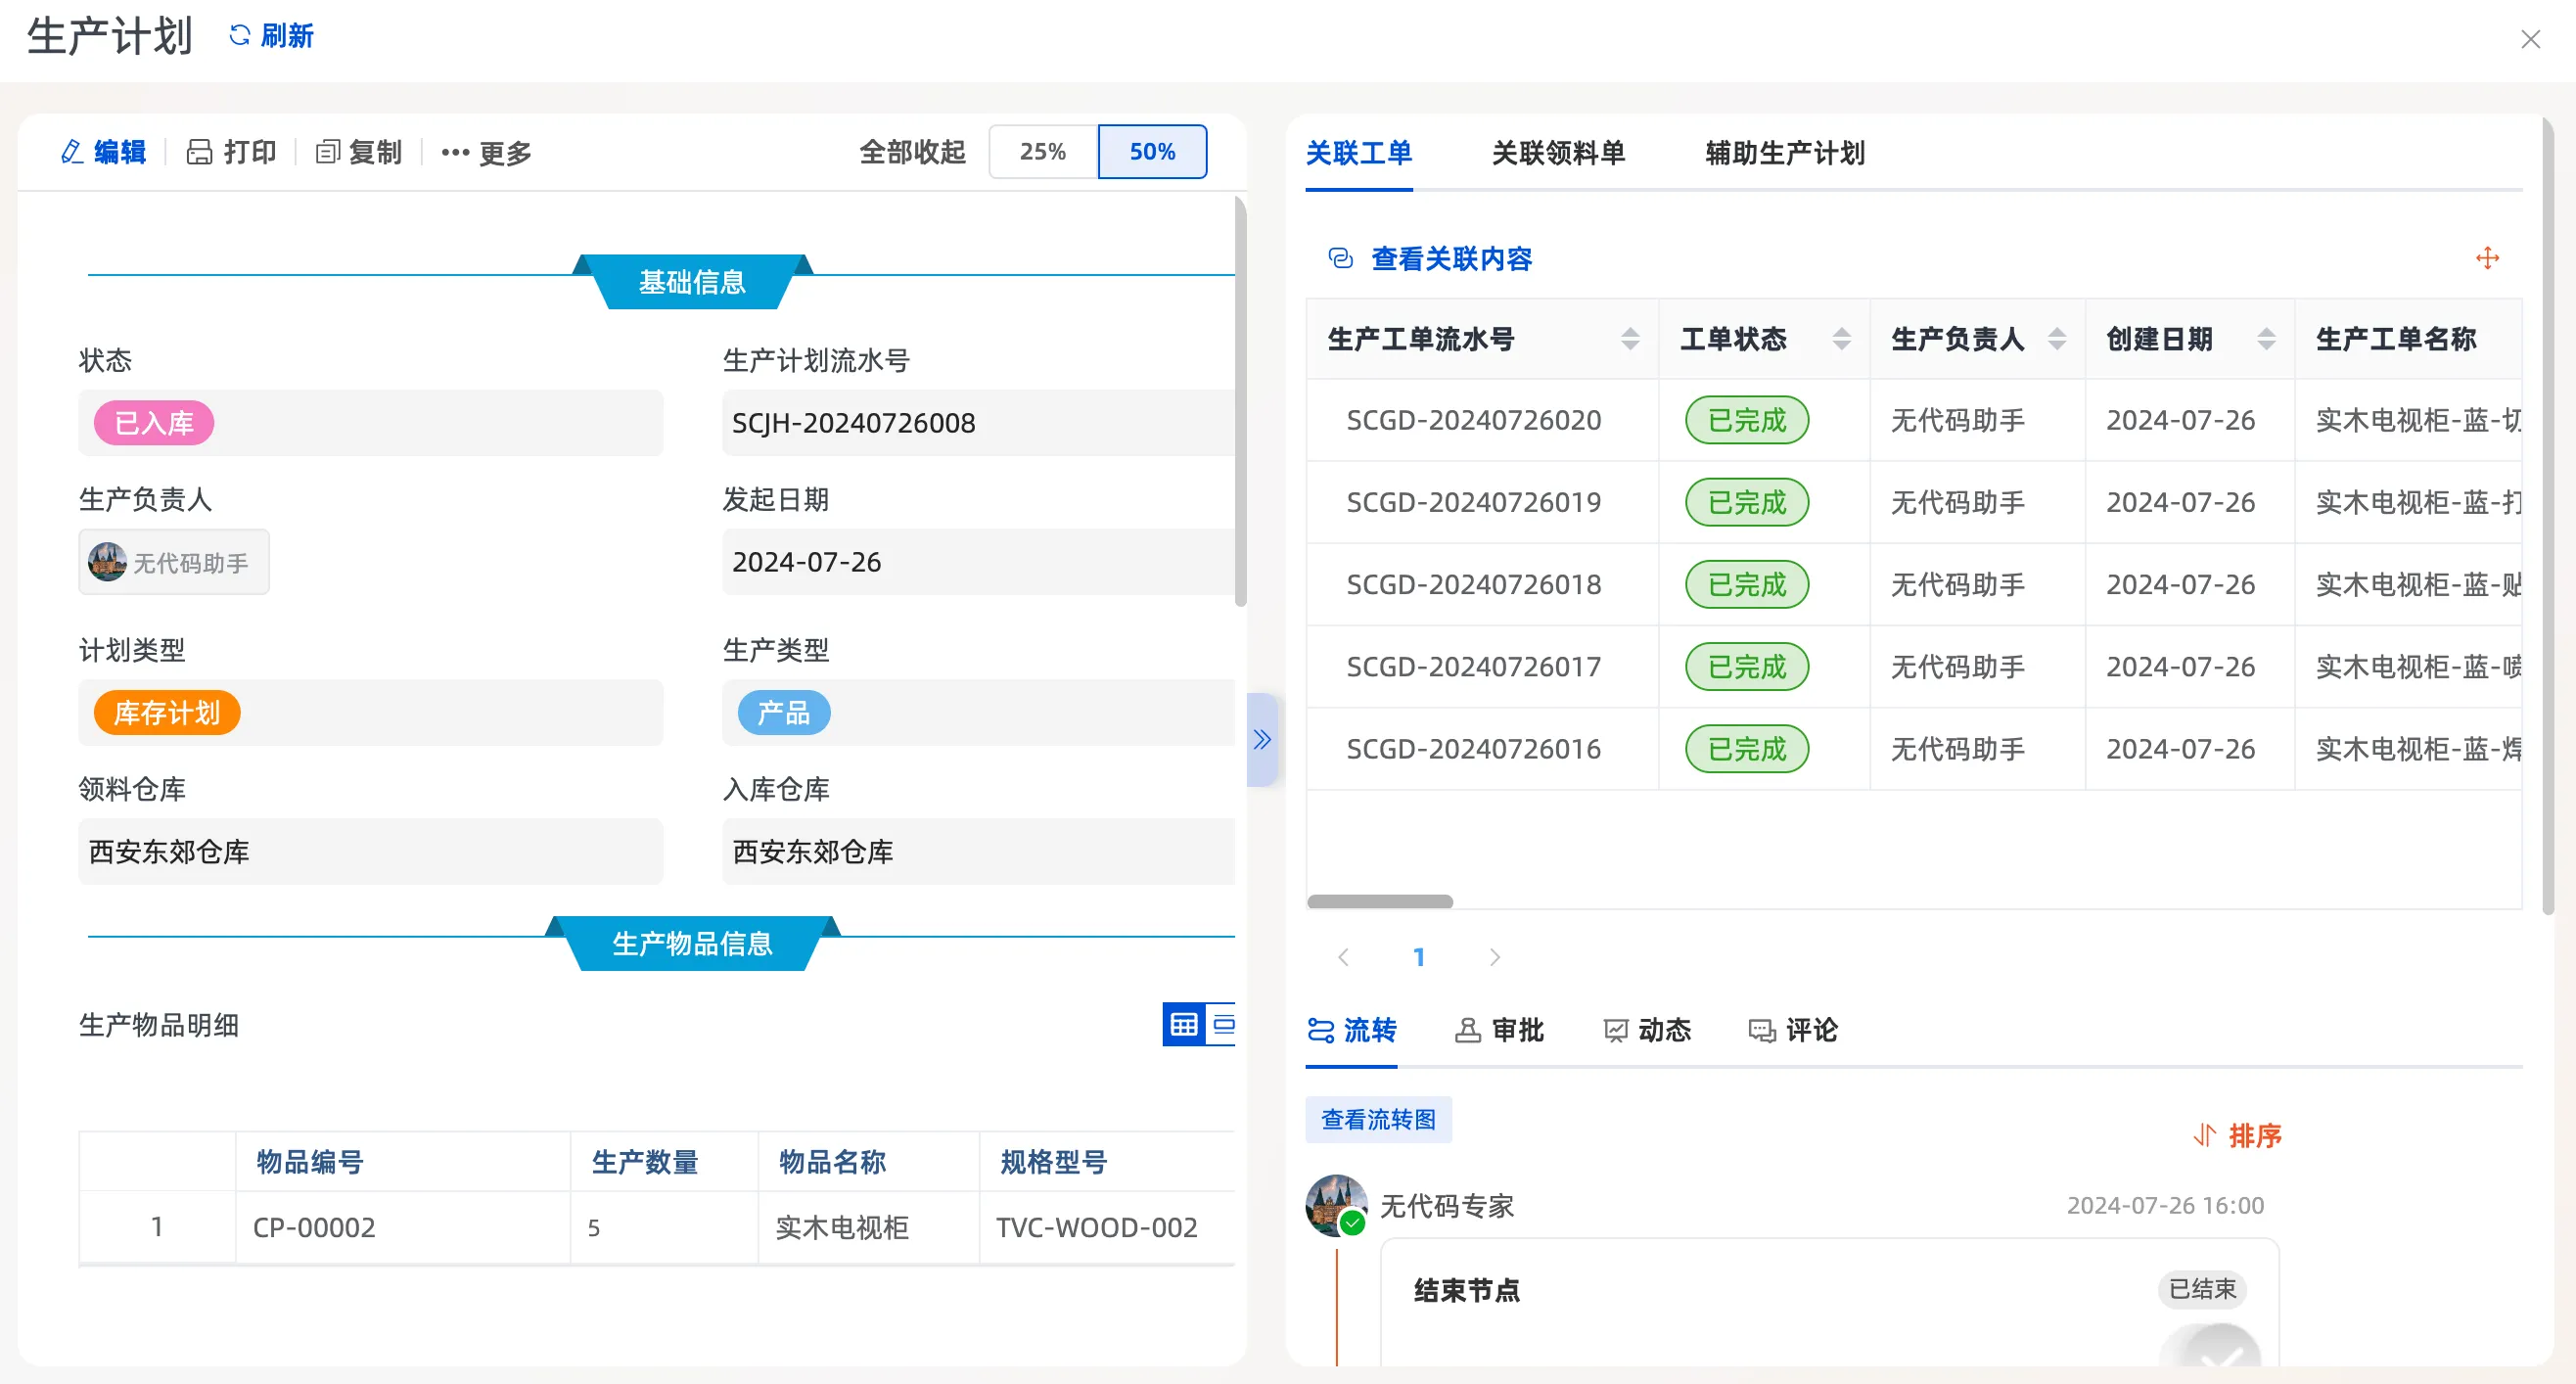The height and width of the screenshot is (1384, 2576).
Task: Switch to the 关联领料单 tab
Action: [x=1558, y=153]
